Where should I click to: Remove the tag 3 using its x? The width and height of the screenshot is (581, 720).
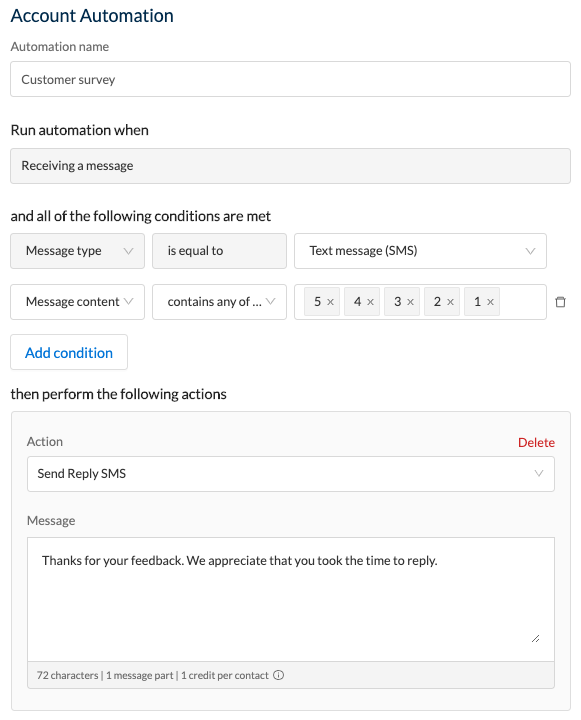[410, 302]
